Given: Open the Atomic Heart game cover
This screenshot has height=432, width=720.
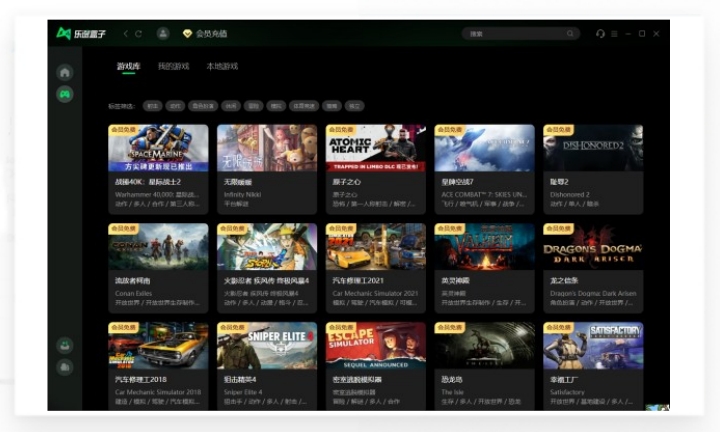Looking at the screenshot, I should tap(376, 148).
